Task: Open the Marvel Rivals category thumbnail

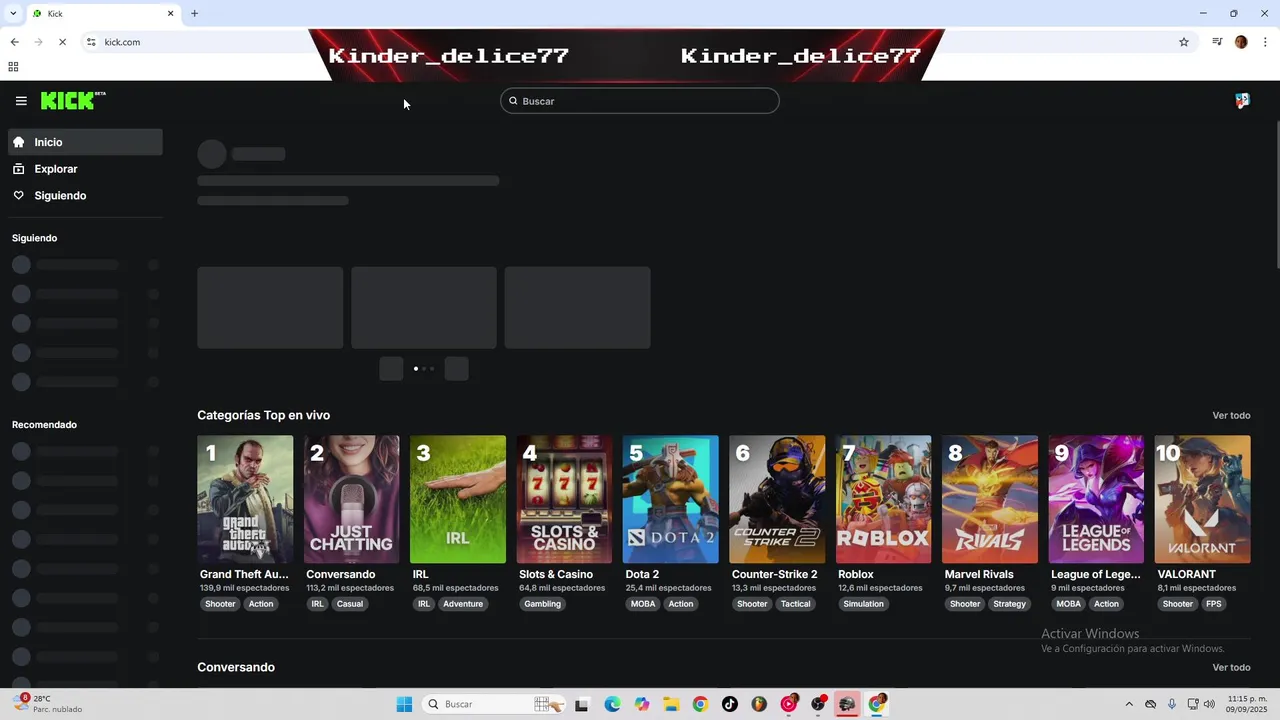Action: coord(990,499)
